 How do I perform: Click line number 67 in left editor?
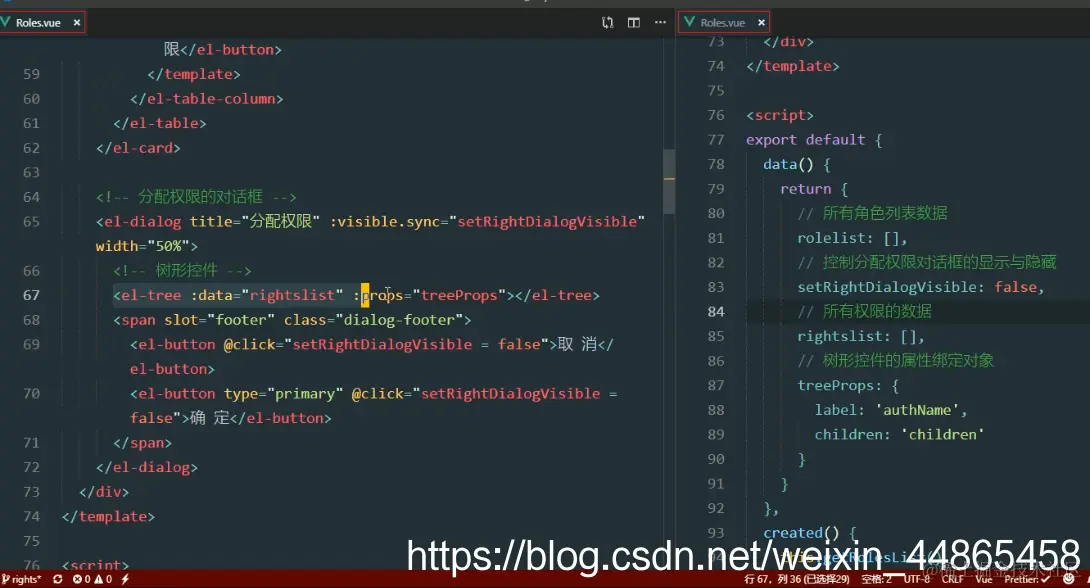click(31, 295)
